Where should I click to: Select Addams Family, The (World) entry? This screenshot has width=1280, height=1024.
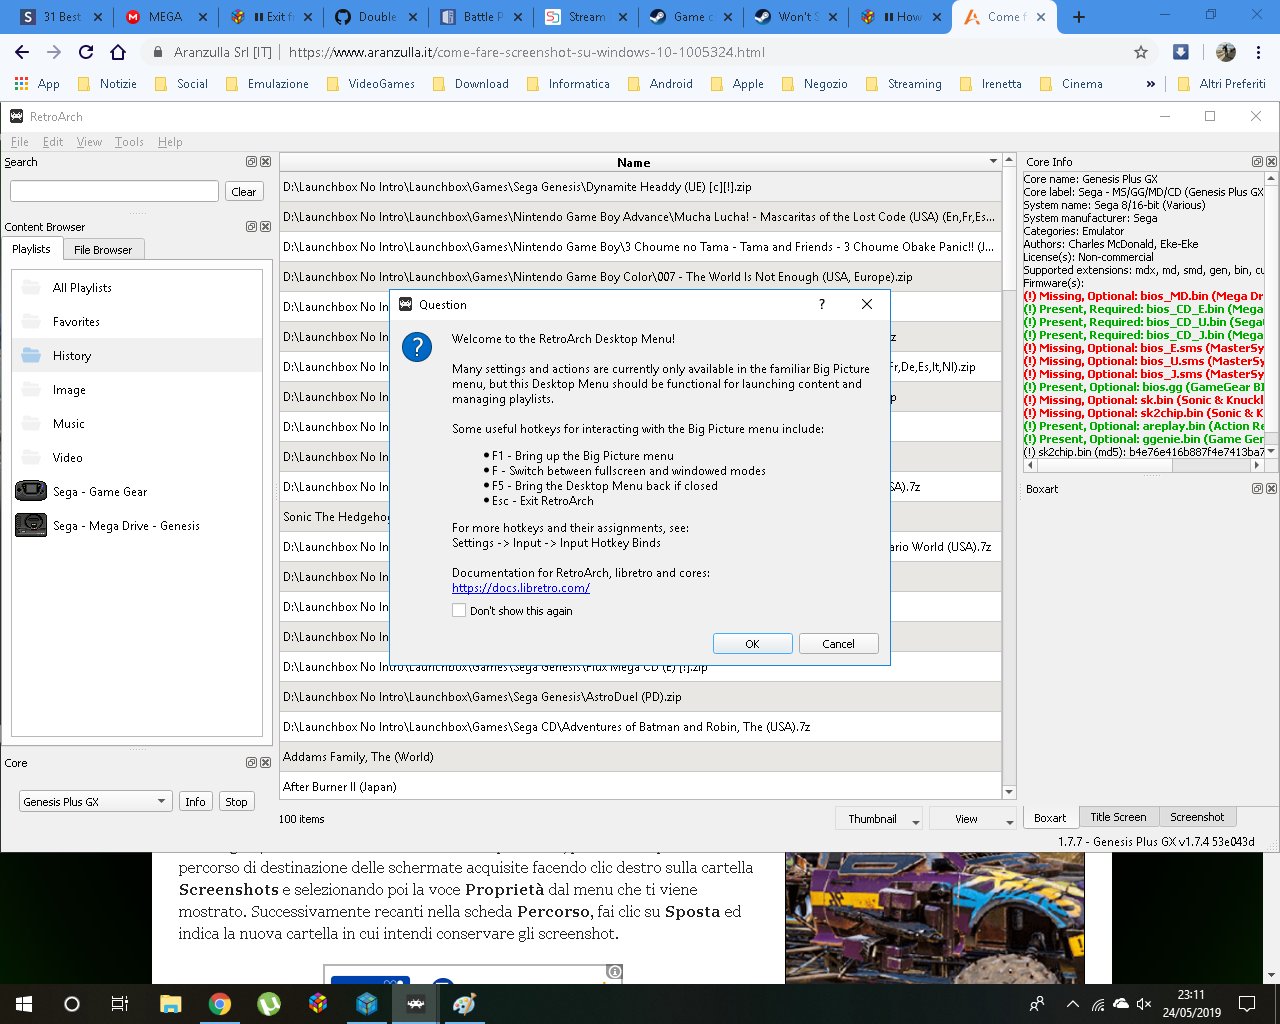coord(640,757)
